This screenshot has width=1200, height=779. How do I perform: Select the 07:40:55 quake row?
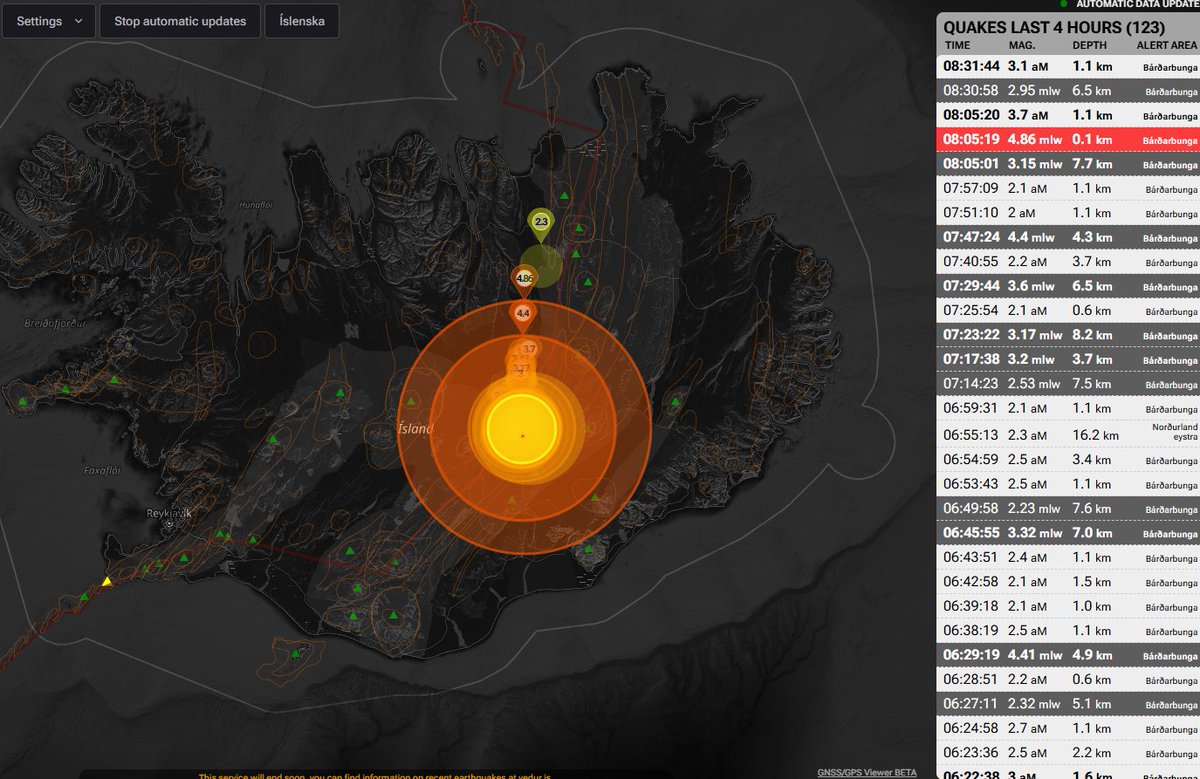[1067, 262]
